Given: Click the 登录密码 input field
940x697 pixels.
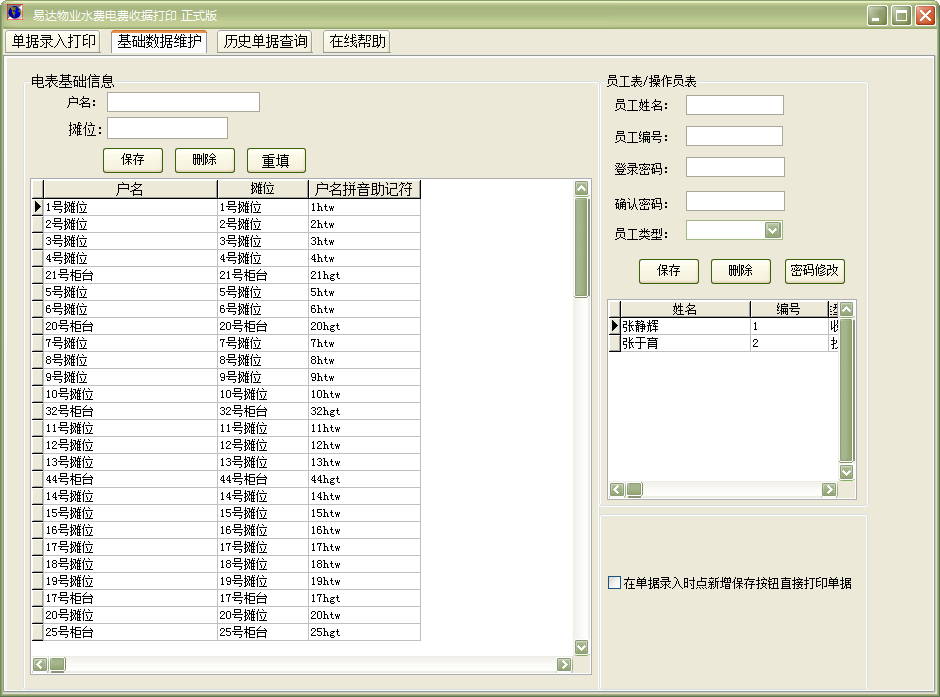Looking at the screenshot, I should [x=733, y=166].
